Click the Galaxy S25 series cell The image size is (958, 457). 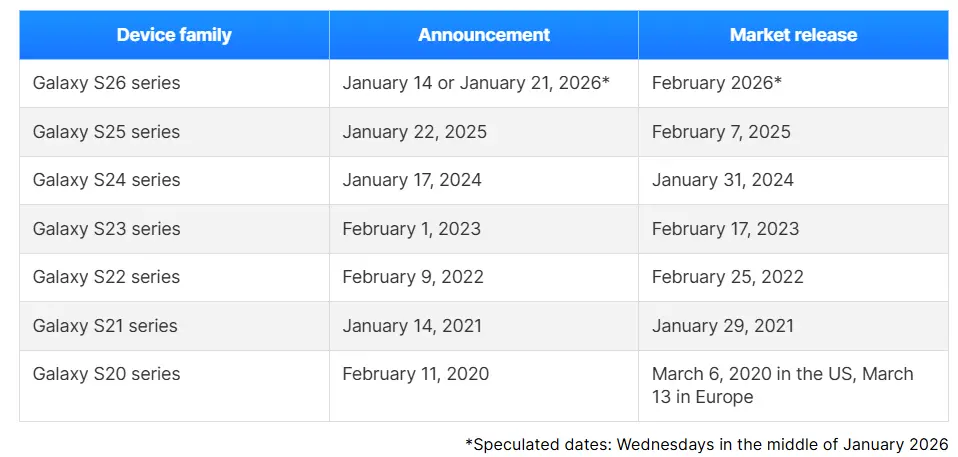click(107, 132)
